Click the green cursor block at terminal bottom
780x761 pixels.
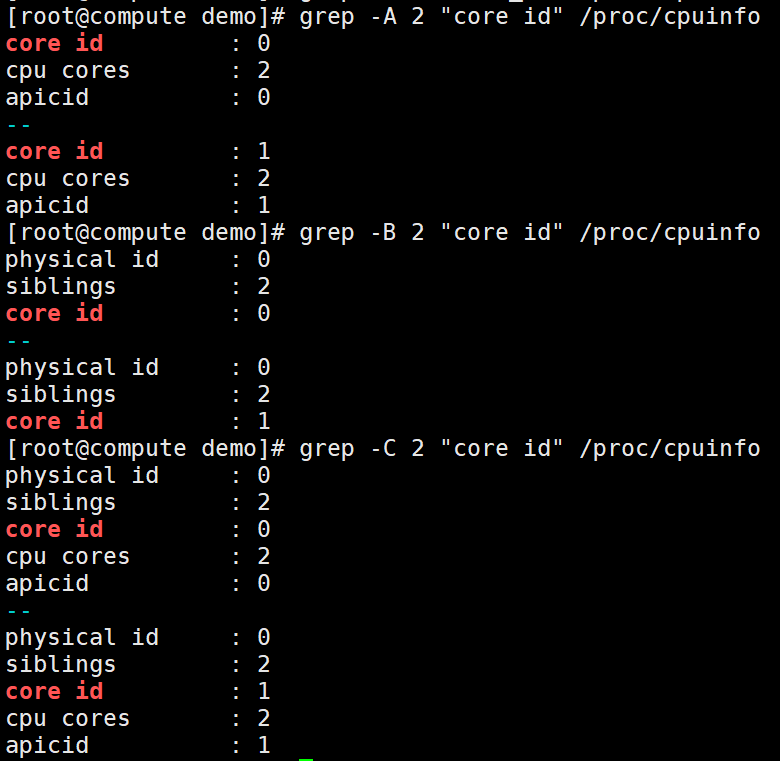306,758
